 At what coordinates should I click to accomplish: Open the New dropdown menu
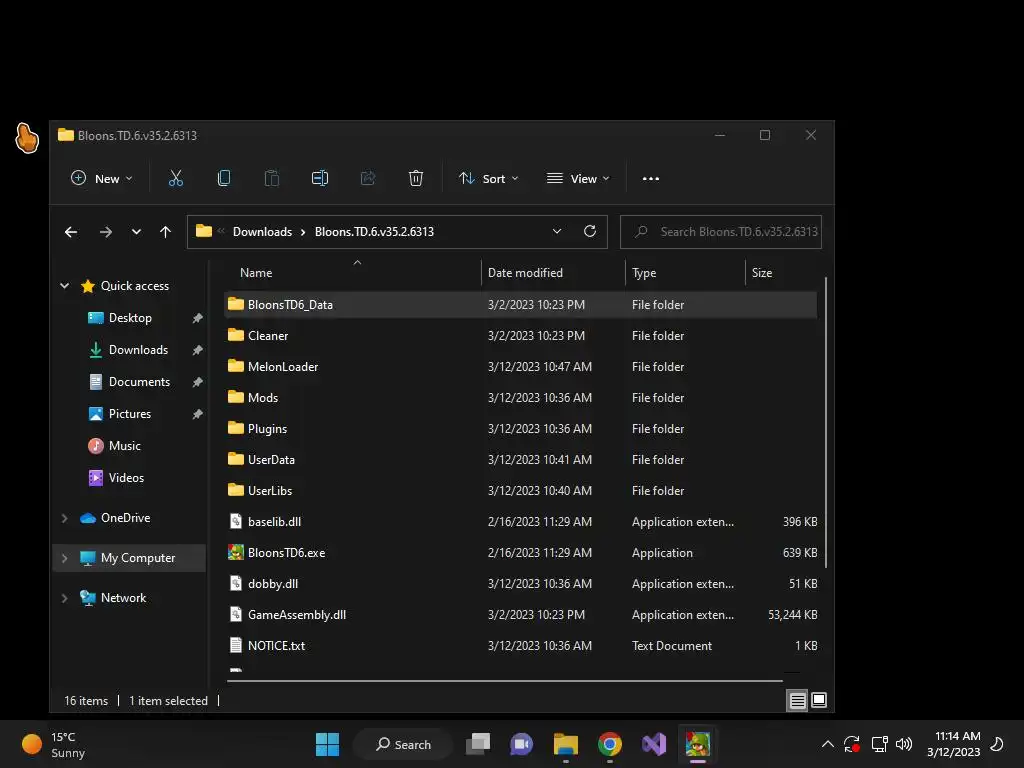click(x=102, y=178)
